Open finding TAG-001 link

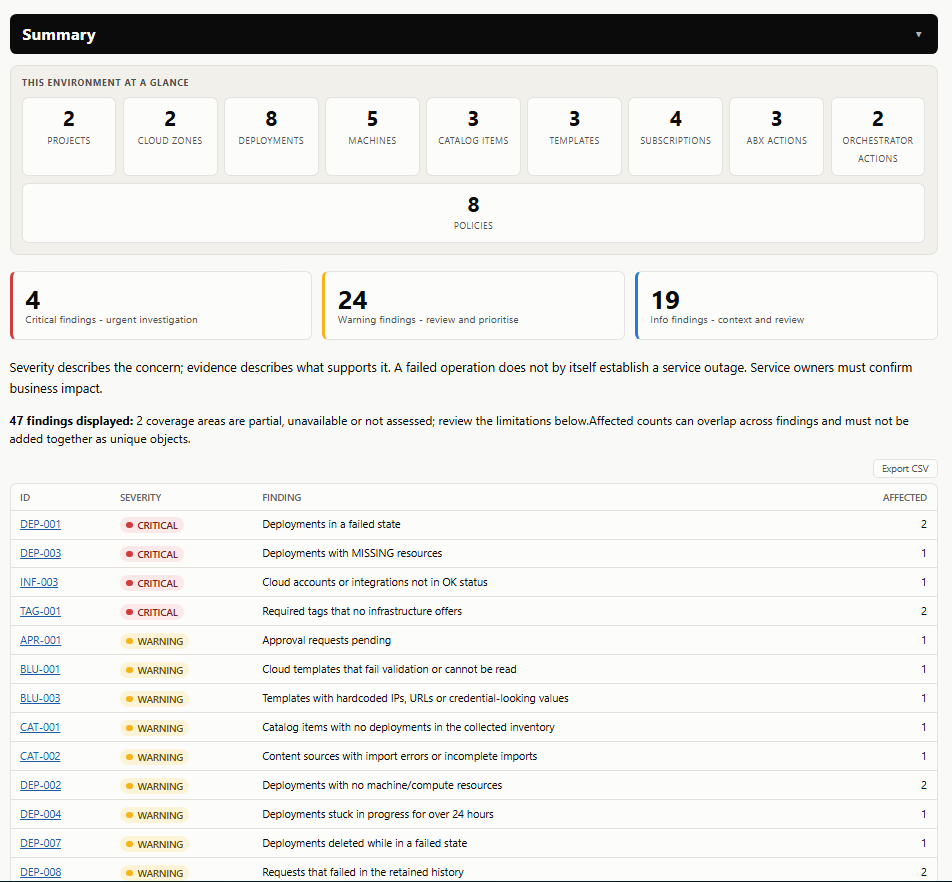pos(40,611)
